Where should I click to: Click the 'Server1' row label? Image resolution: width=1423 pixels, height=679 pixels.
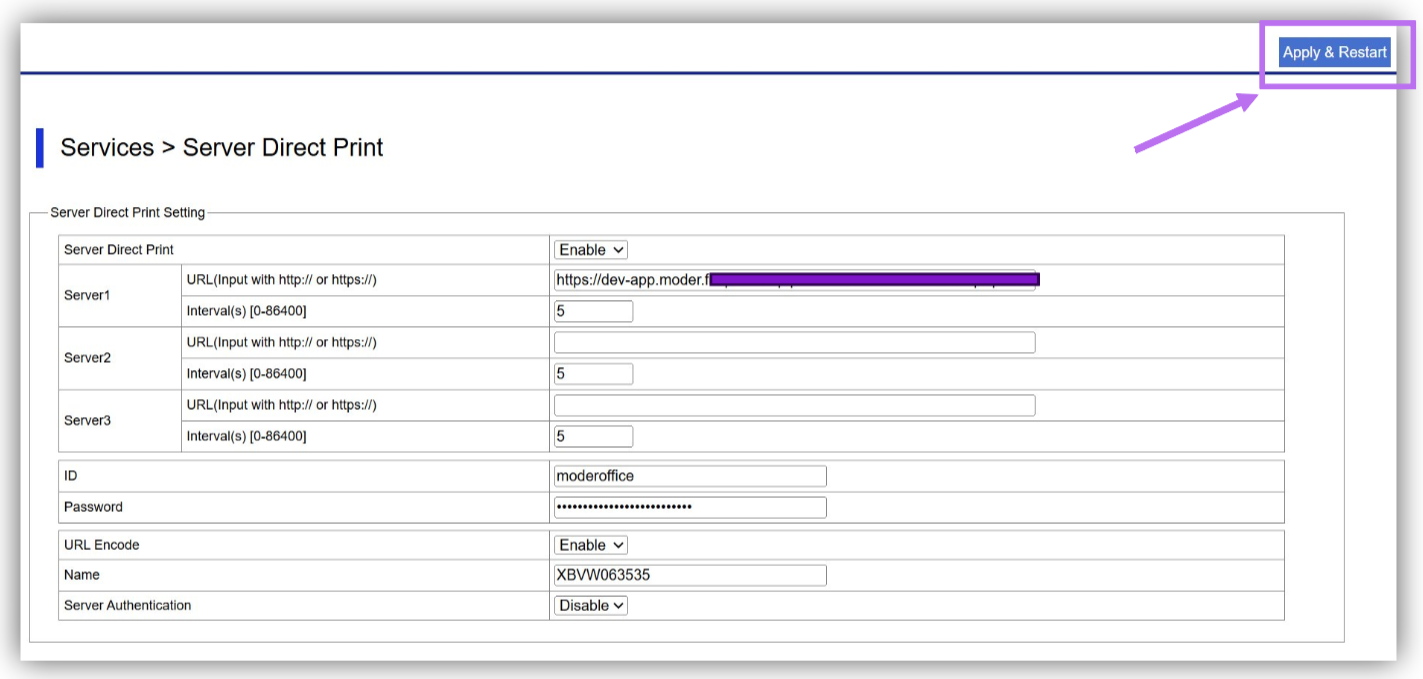(x=87, y=296)
